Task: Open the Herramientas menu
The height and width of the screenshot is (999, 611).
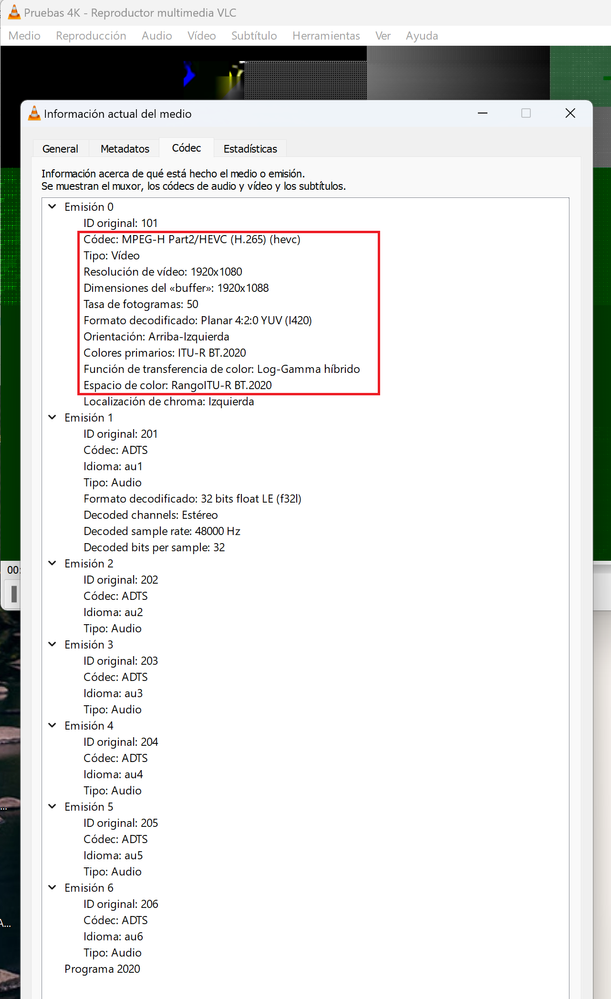Action: pos(326,35)
